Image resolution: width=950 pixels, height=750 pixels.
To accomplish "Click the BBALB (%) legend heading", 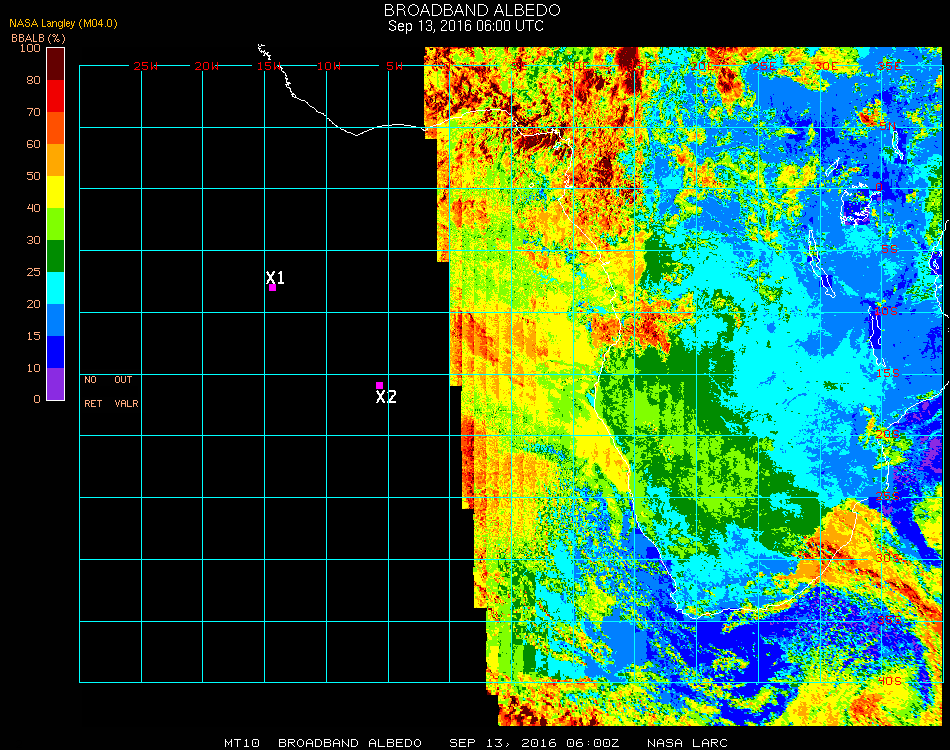I will click(31, 37).
